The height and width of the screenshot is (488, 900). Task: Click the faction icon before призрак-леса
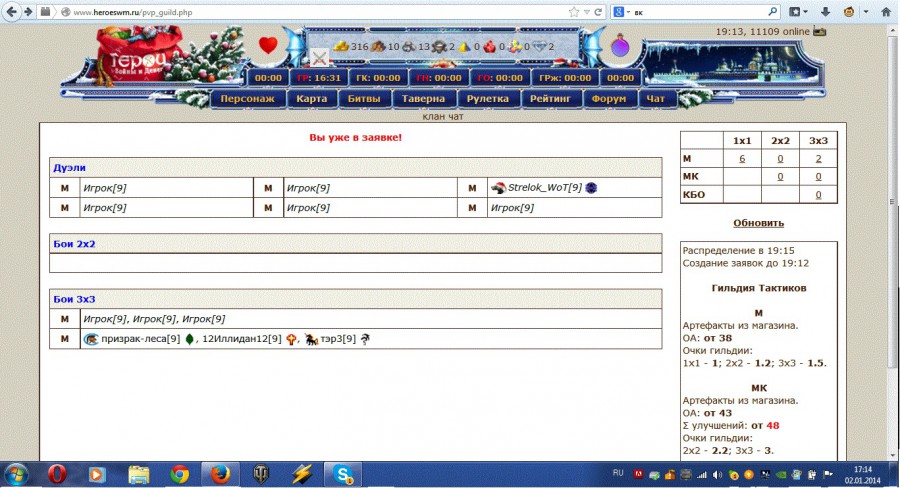pyautogui.click(x=91, y=340)
